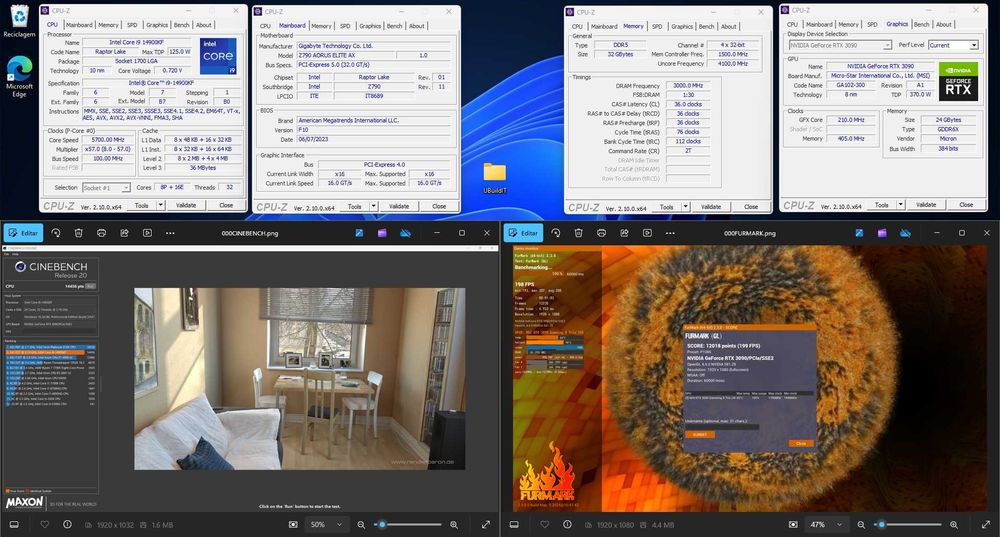Zoom in on the 000FURMARK.png window
1000x537 pixels.
tap(954, 525)
